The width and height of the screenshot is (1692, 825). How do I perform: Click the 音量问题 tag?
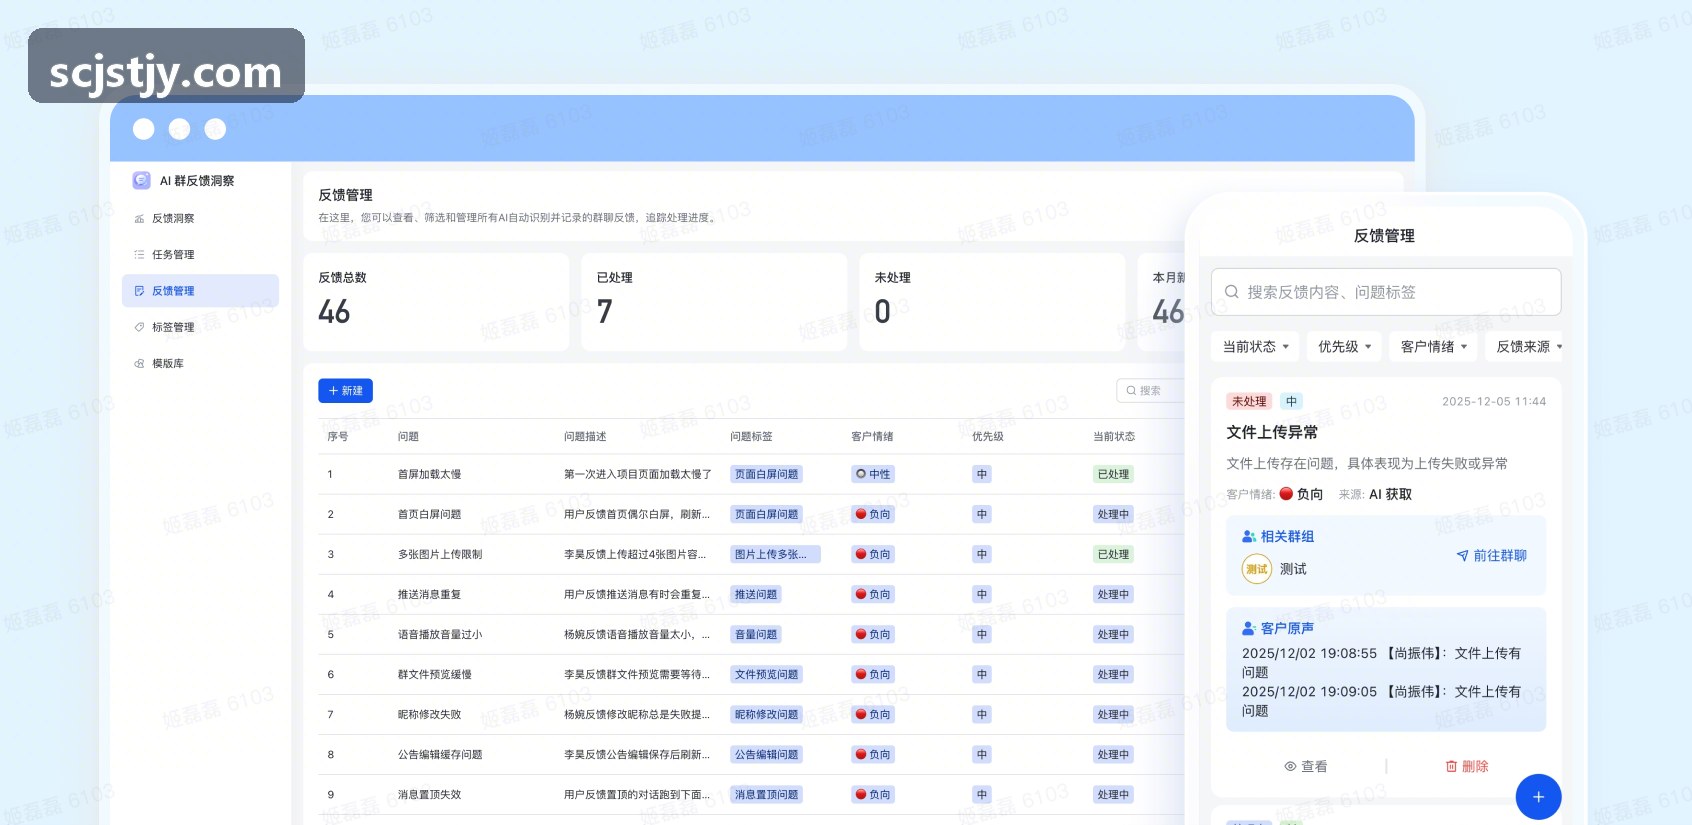click(x=756, y=635)
